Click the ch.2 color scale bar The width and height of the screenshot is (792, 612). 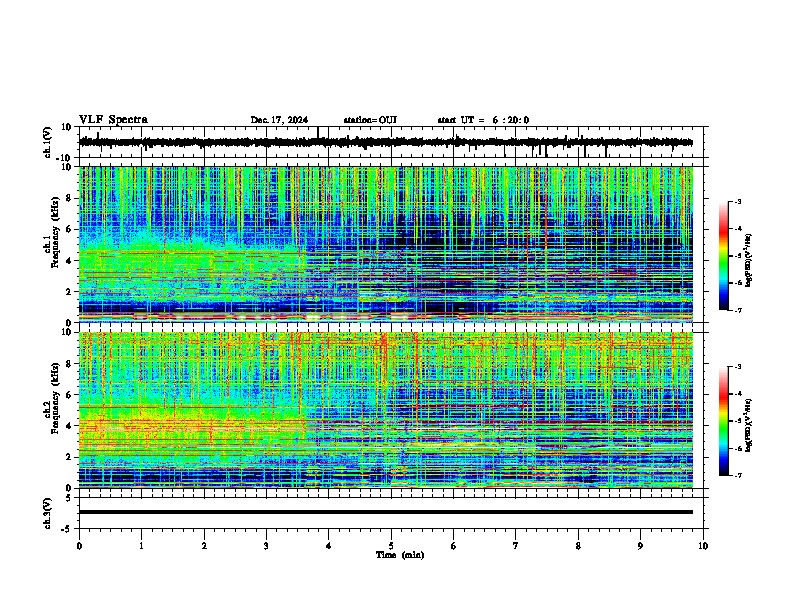(724, 421)
